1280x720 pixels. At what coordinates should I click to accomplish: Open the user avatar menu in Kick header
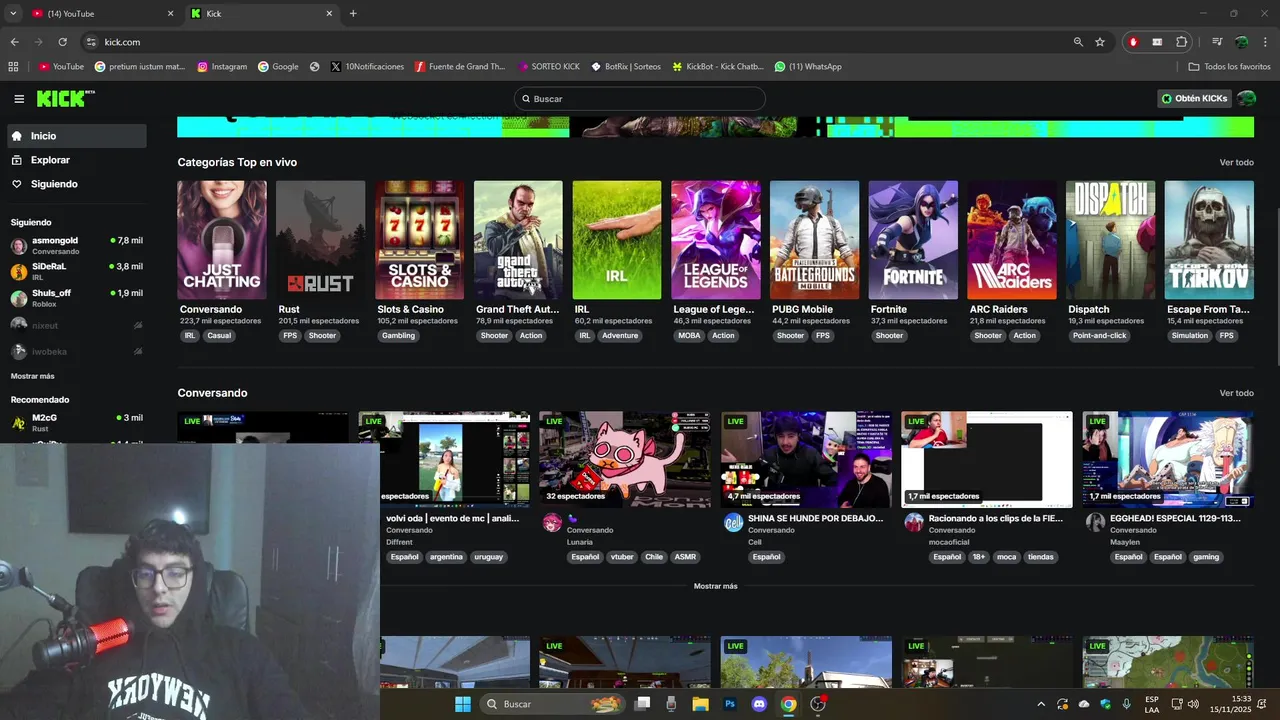(x=1246, y=99)
